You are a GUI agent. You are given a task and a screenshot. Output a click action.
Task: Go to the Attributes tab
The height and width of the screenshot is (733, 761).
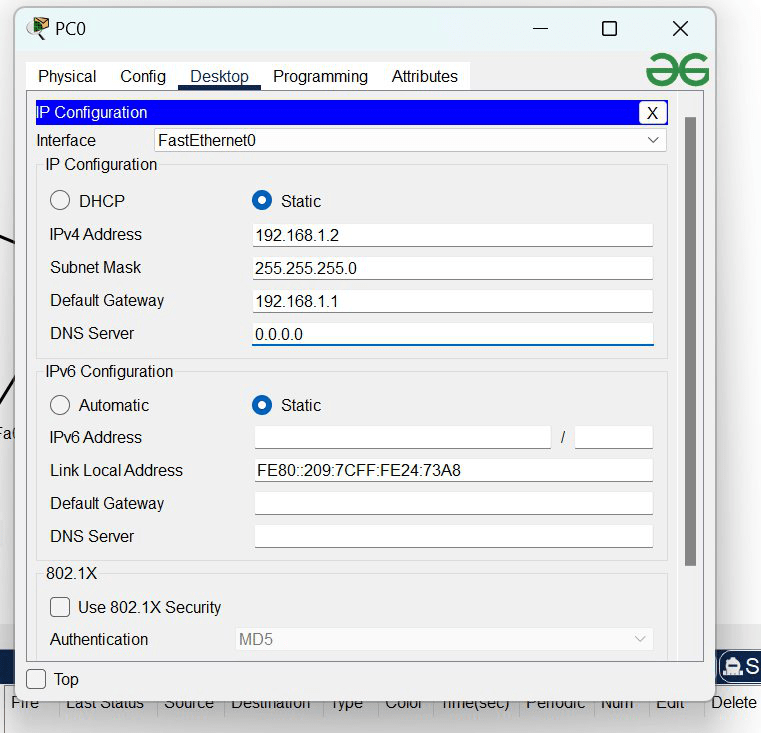425,76
